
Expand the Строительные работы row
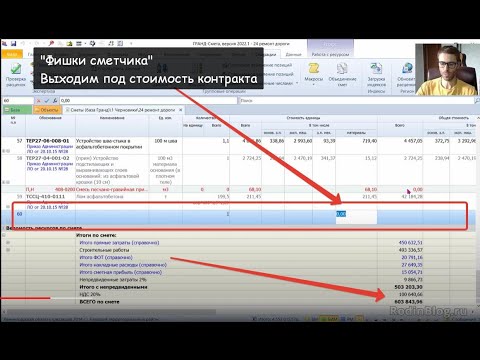click(x=8, y=250)
